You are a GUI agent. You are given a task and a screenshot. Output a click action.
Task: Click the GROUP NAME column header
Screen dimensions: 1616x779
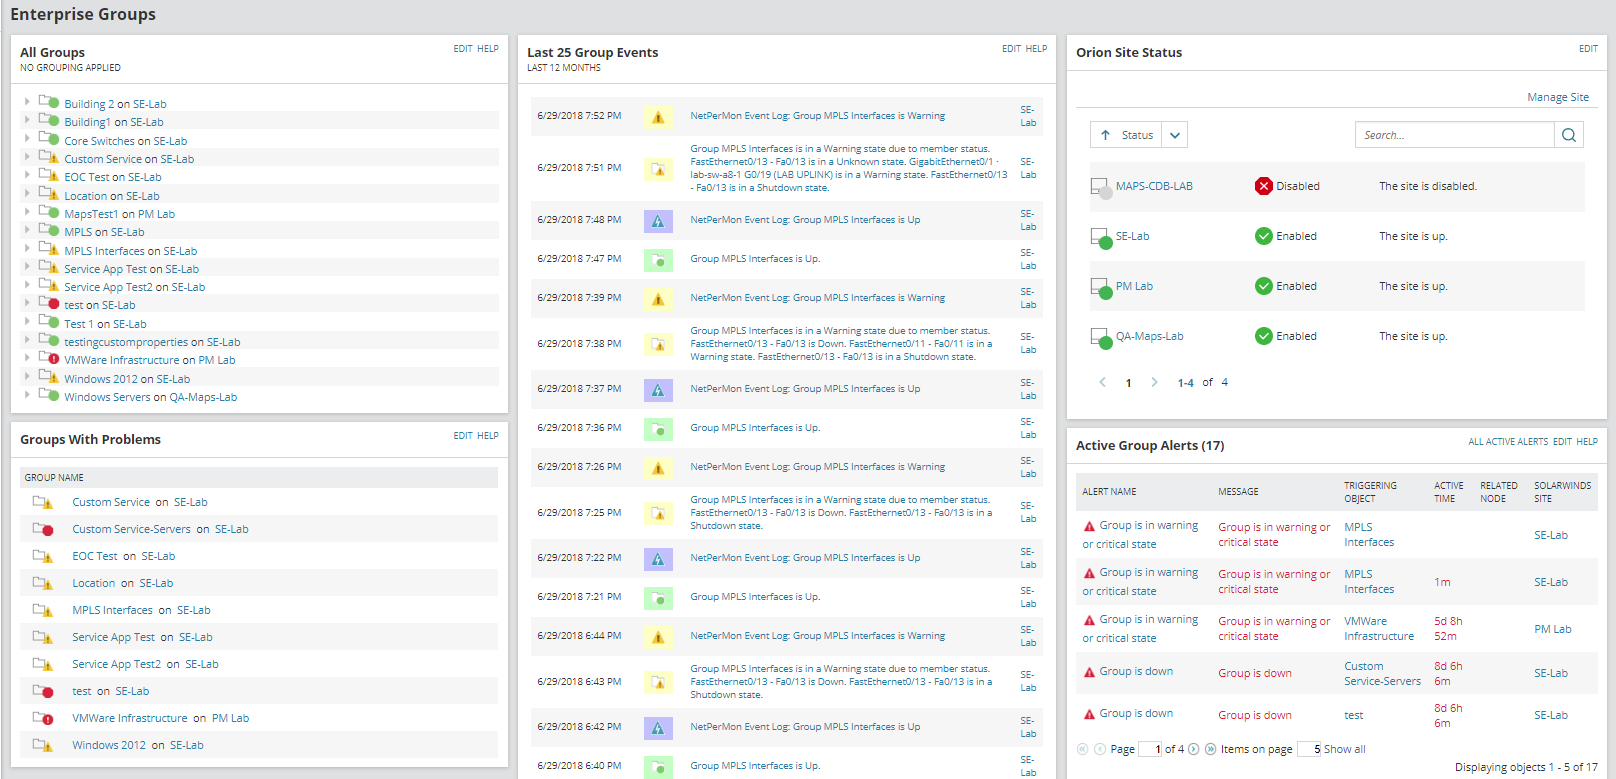[54, 478]
